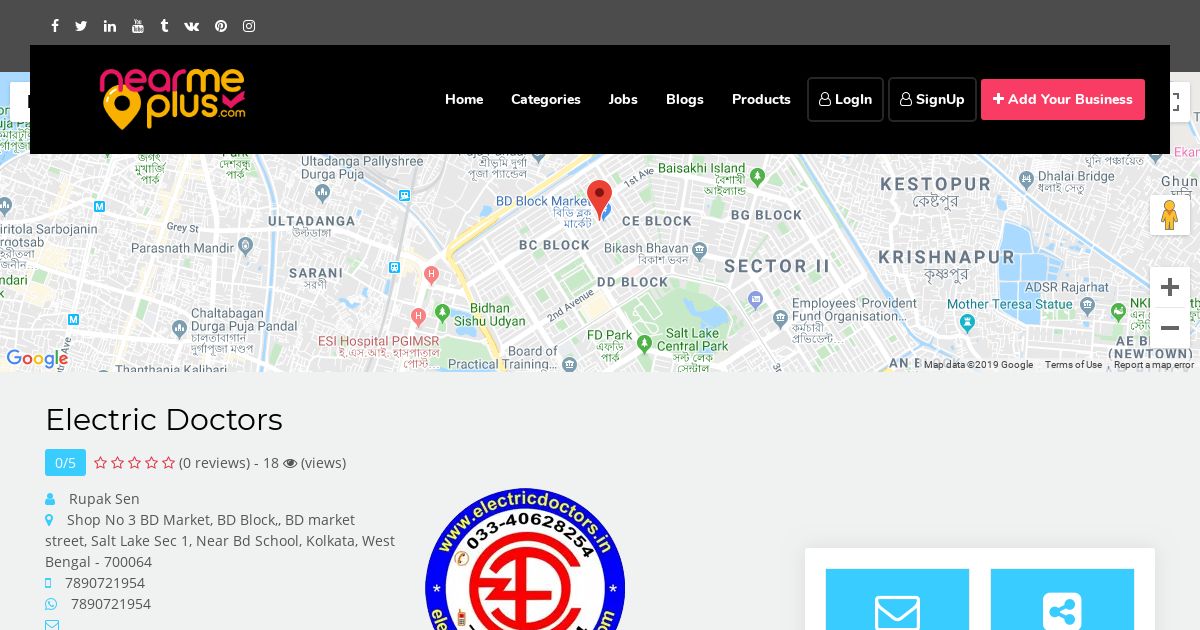Viewport: 1200px width, 630px height.
Task: Zoom in on the map
Action: pos(1170,288)
